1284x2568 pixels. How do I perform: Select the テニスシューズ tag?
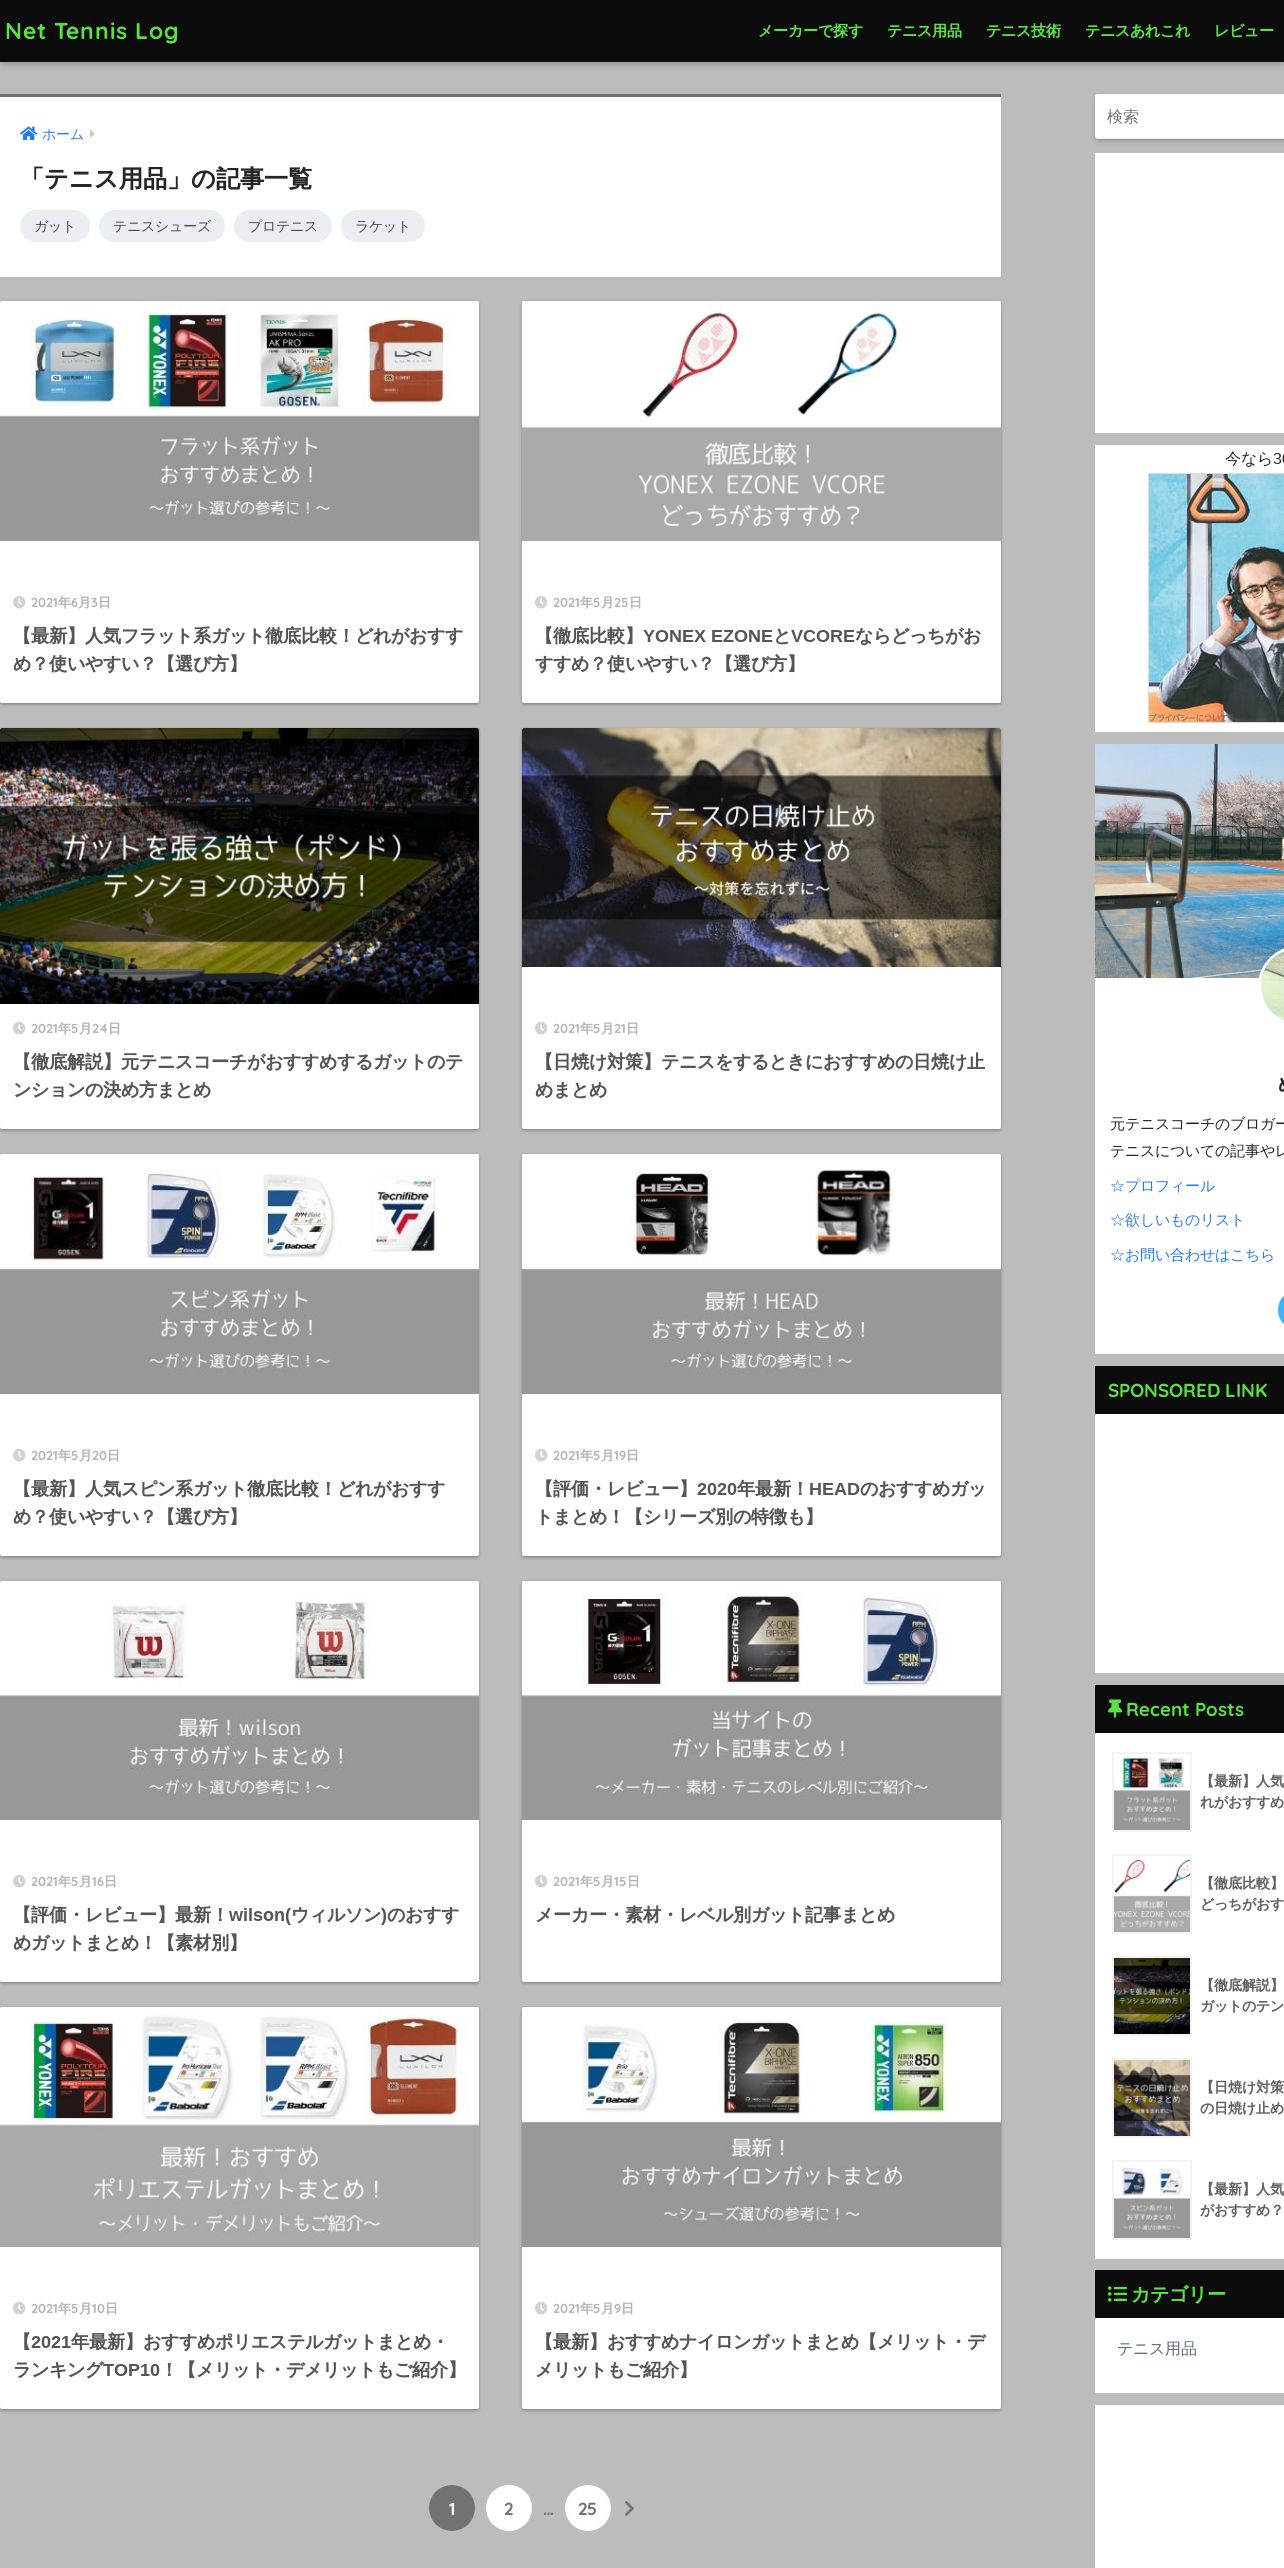pyautogui.click(x=162, y=226)
